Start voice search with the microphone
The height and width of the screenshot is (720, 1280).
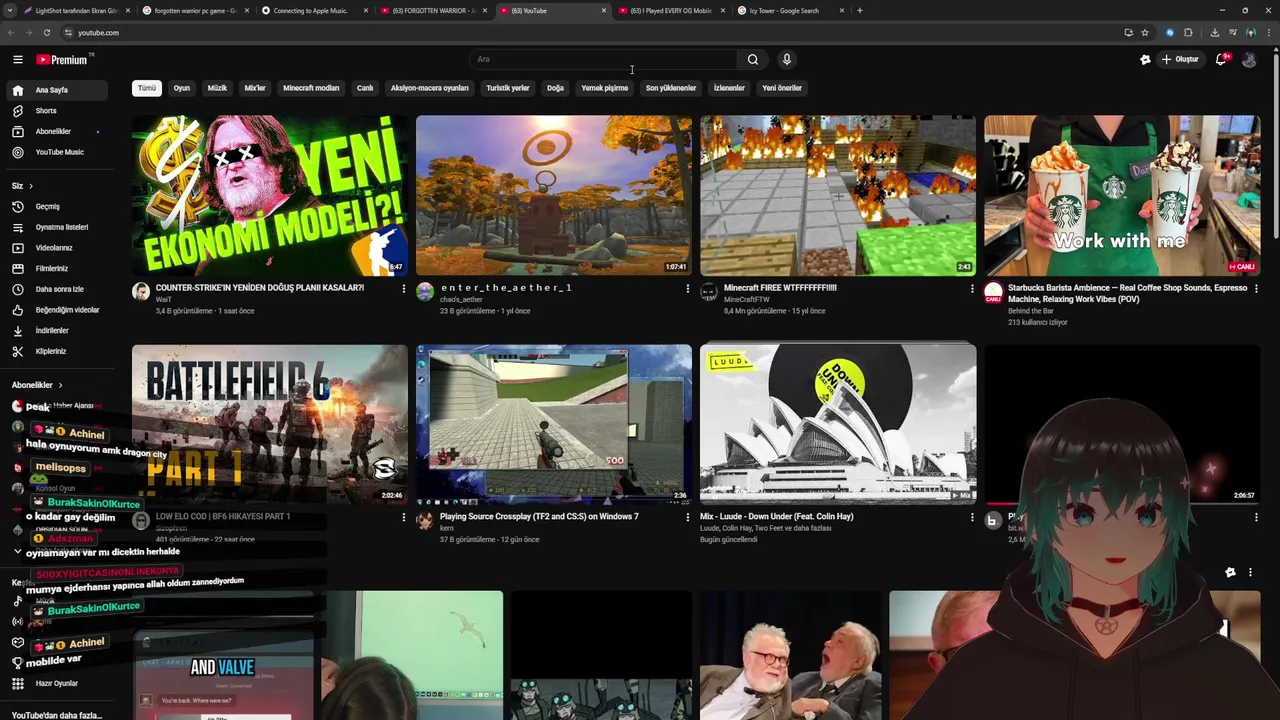point(787,60)
